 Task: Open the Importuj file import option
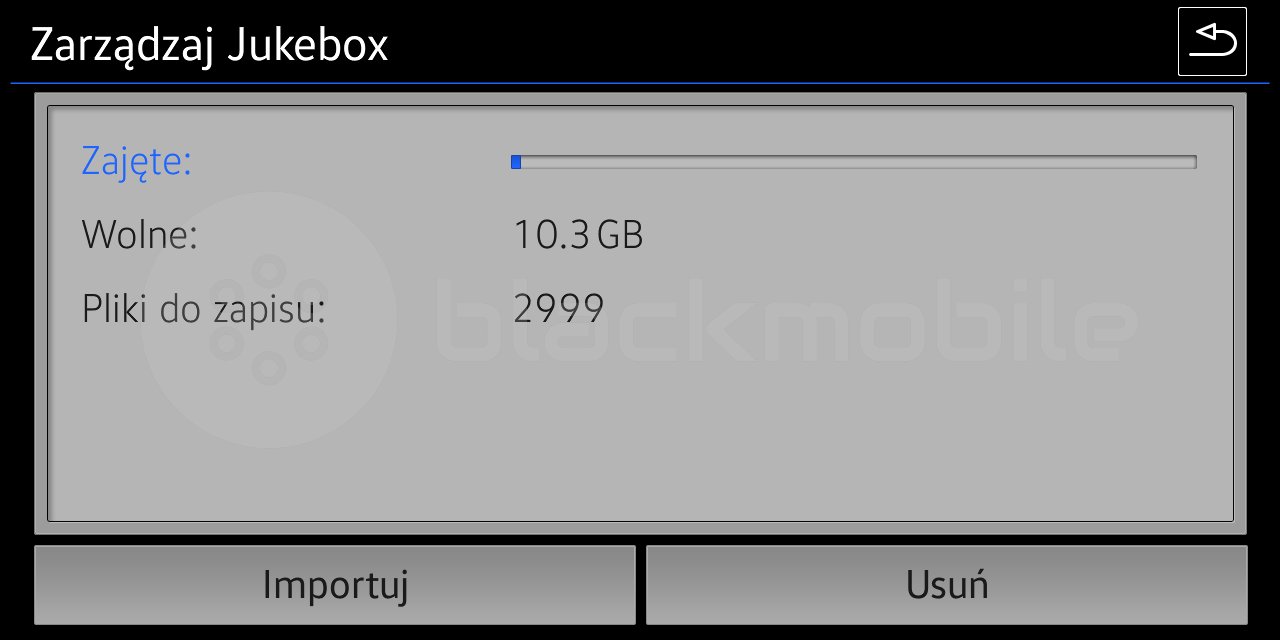click(x=335, y=585)
